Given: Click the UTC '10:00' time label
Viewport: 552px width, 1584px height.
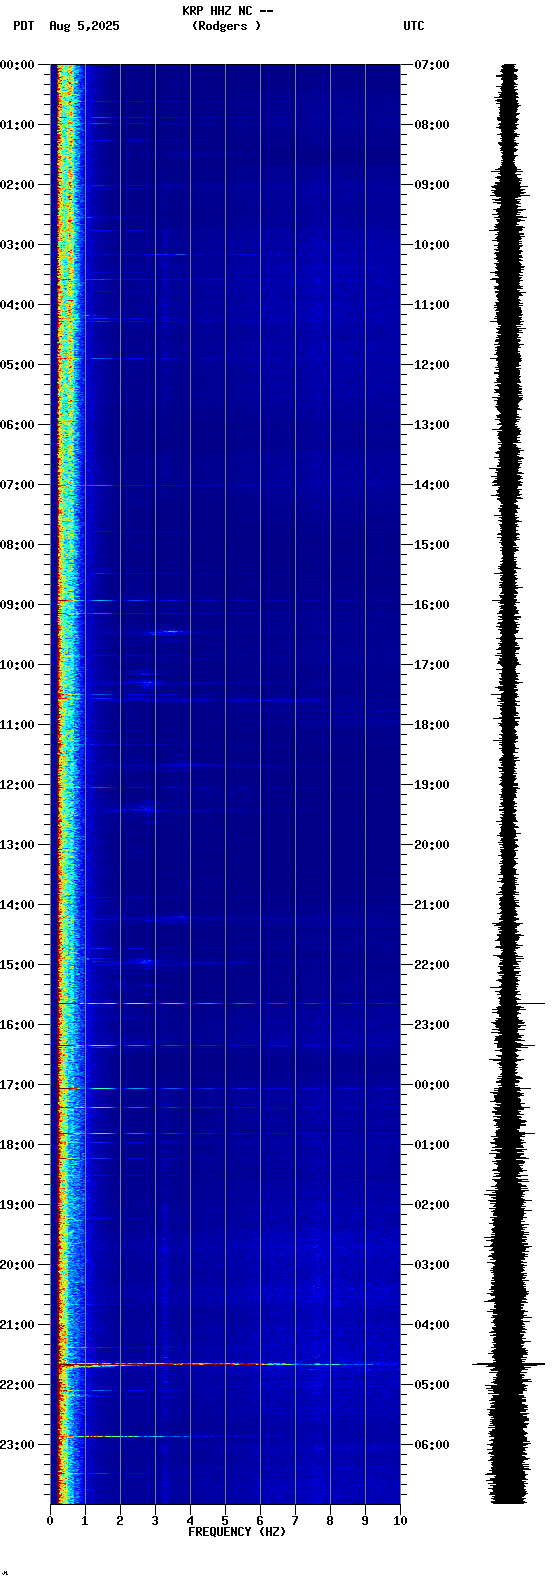Looking at the screenshot, I should (x=432, y=245).
